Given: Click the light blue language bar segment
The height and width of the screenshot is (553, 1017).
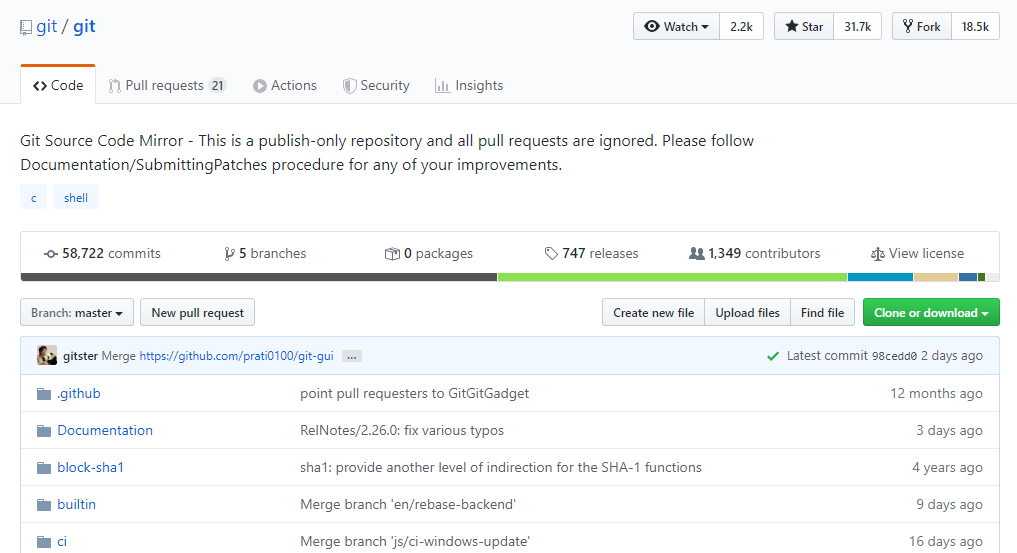Looking at the screenshot, I should click(x=880, y=277).
